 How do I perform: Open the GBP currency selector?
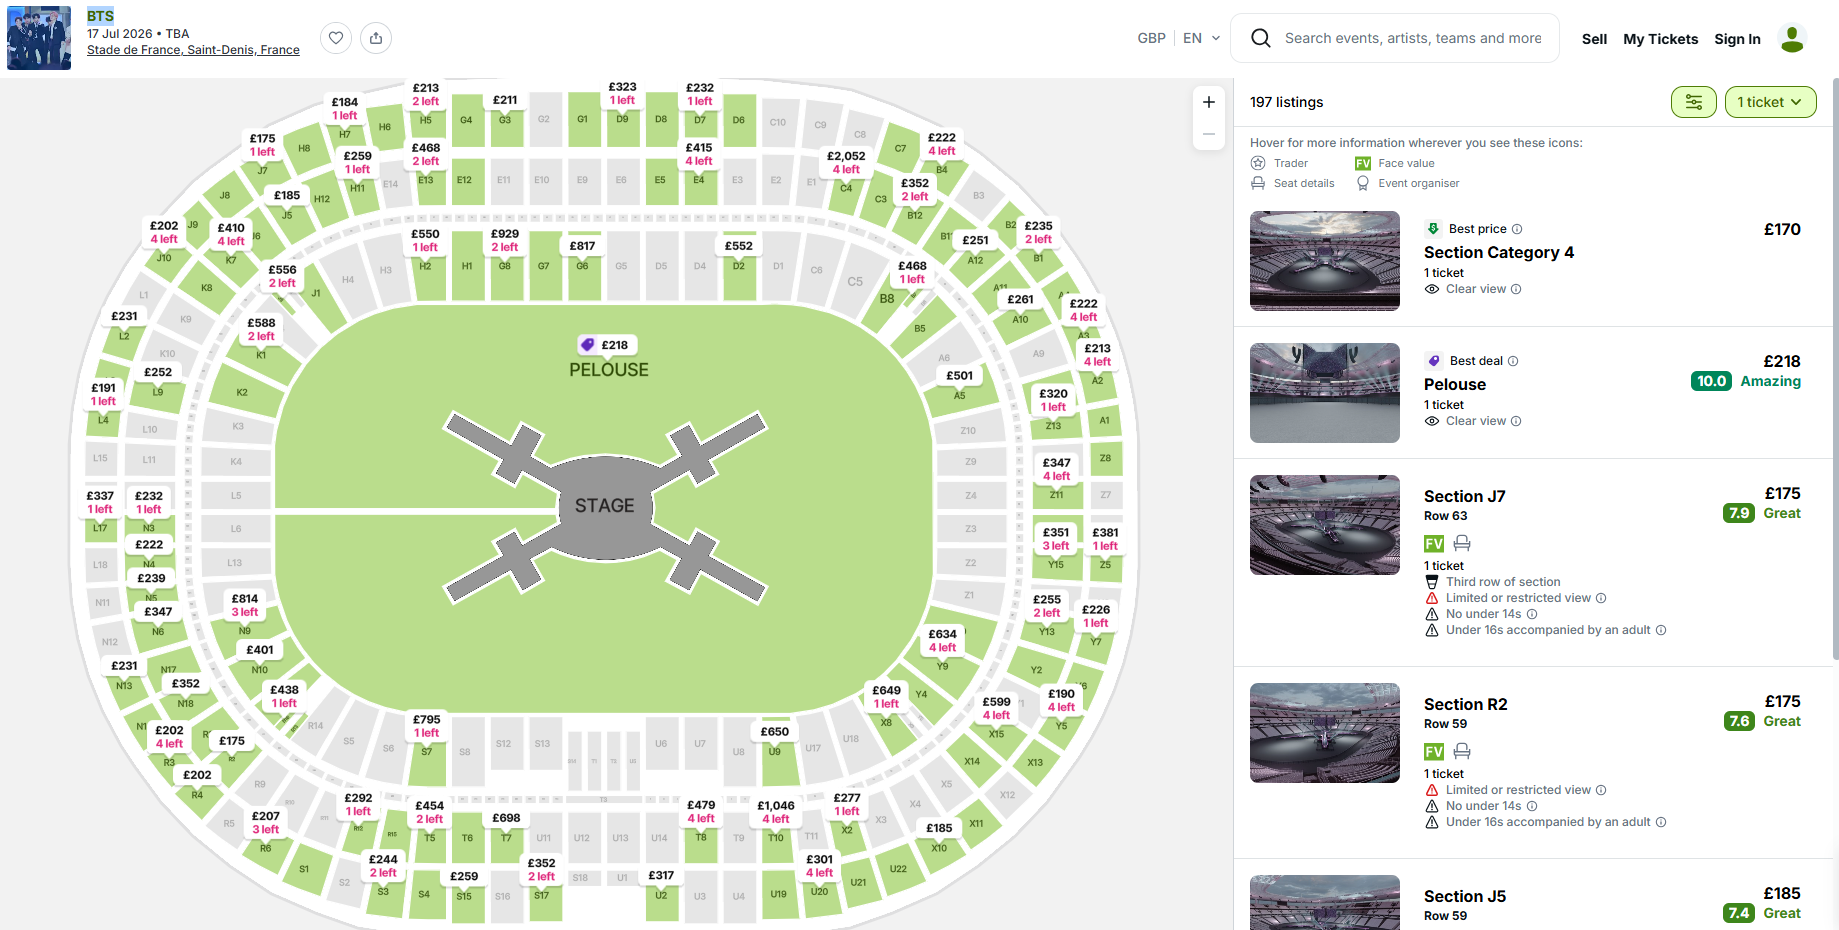pyautogui.click(x=1151, y=38)
